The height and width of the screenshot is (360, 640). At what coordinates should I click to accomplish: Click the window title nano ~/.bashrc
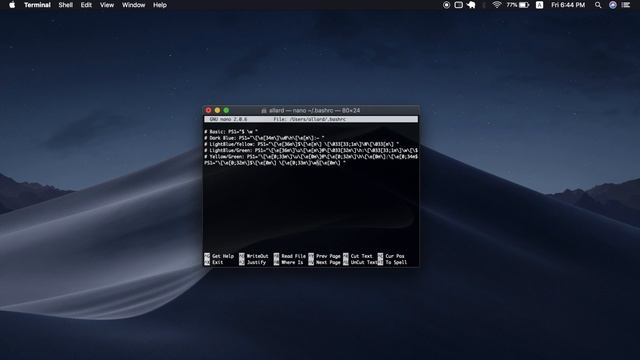pos(314,111)
